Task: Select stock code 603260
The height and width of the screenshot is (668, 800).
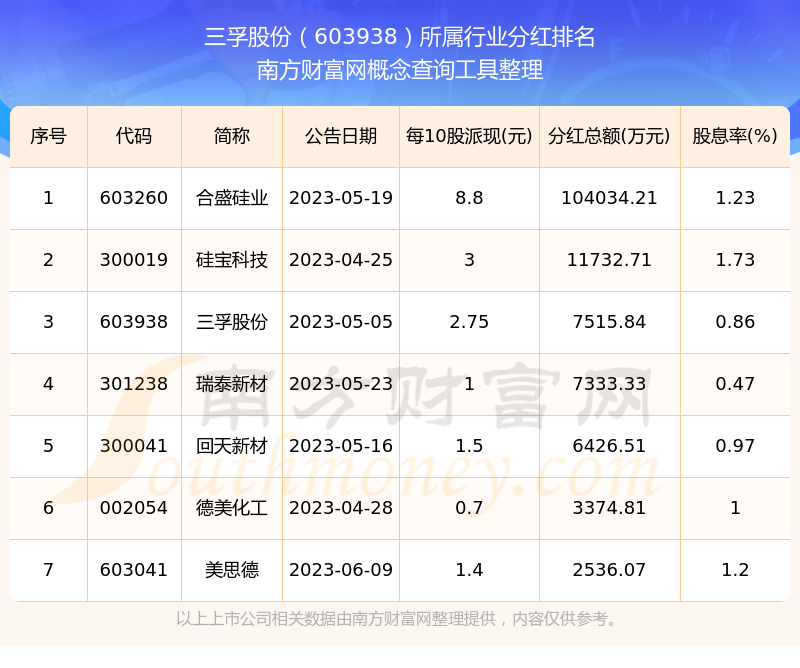Action: pos(134,198)
